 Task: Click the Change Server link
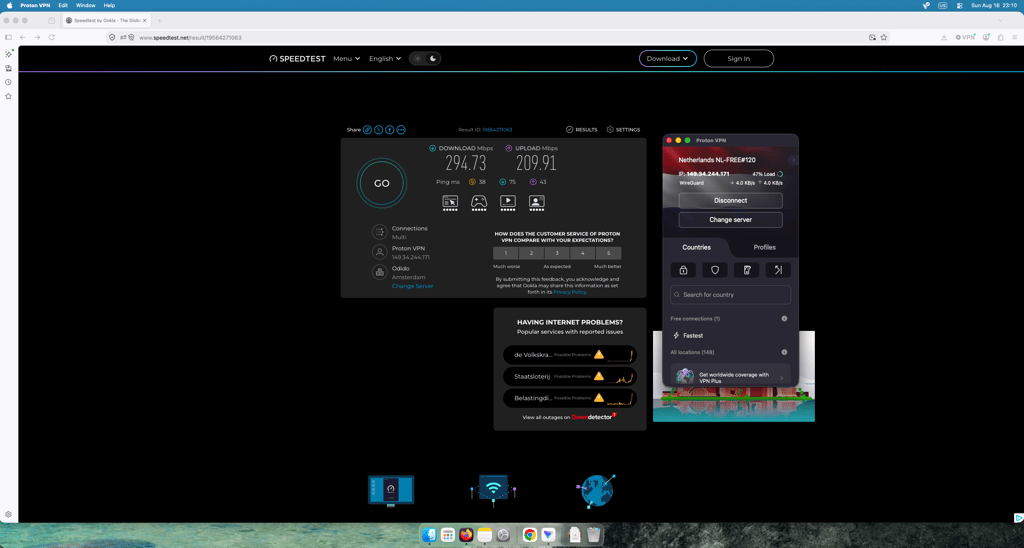pos(412,286)
